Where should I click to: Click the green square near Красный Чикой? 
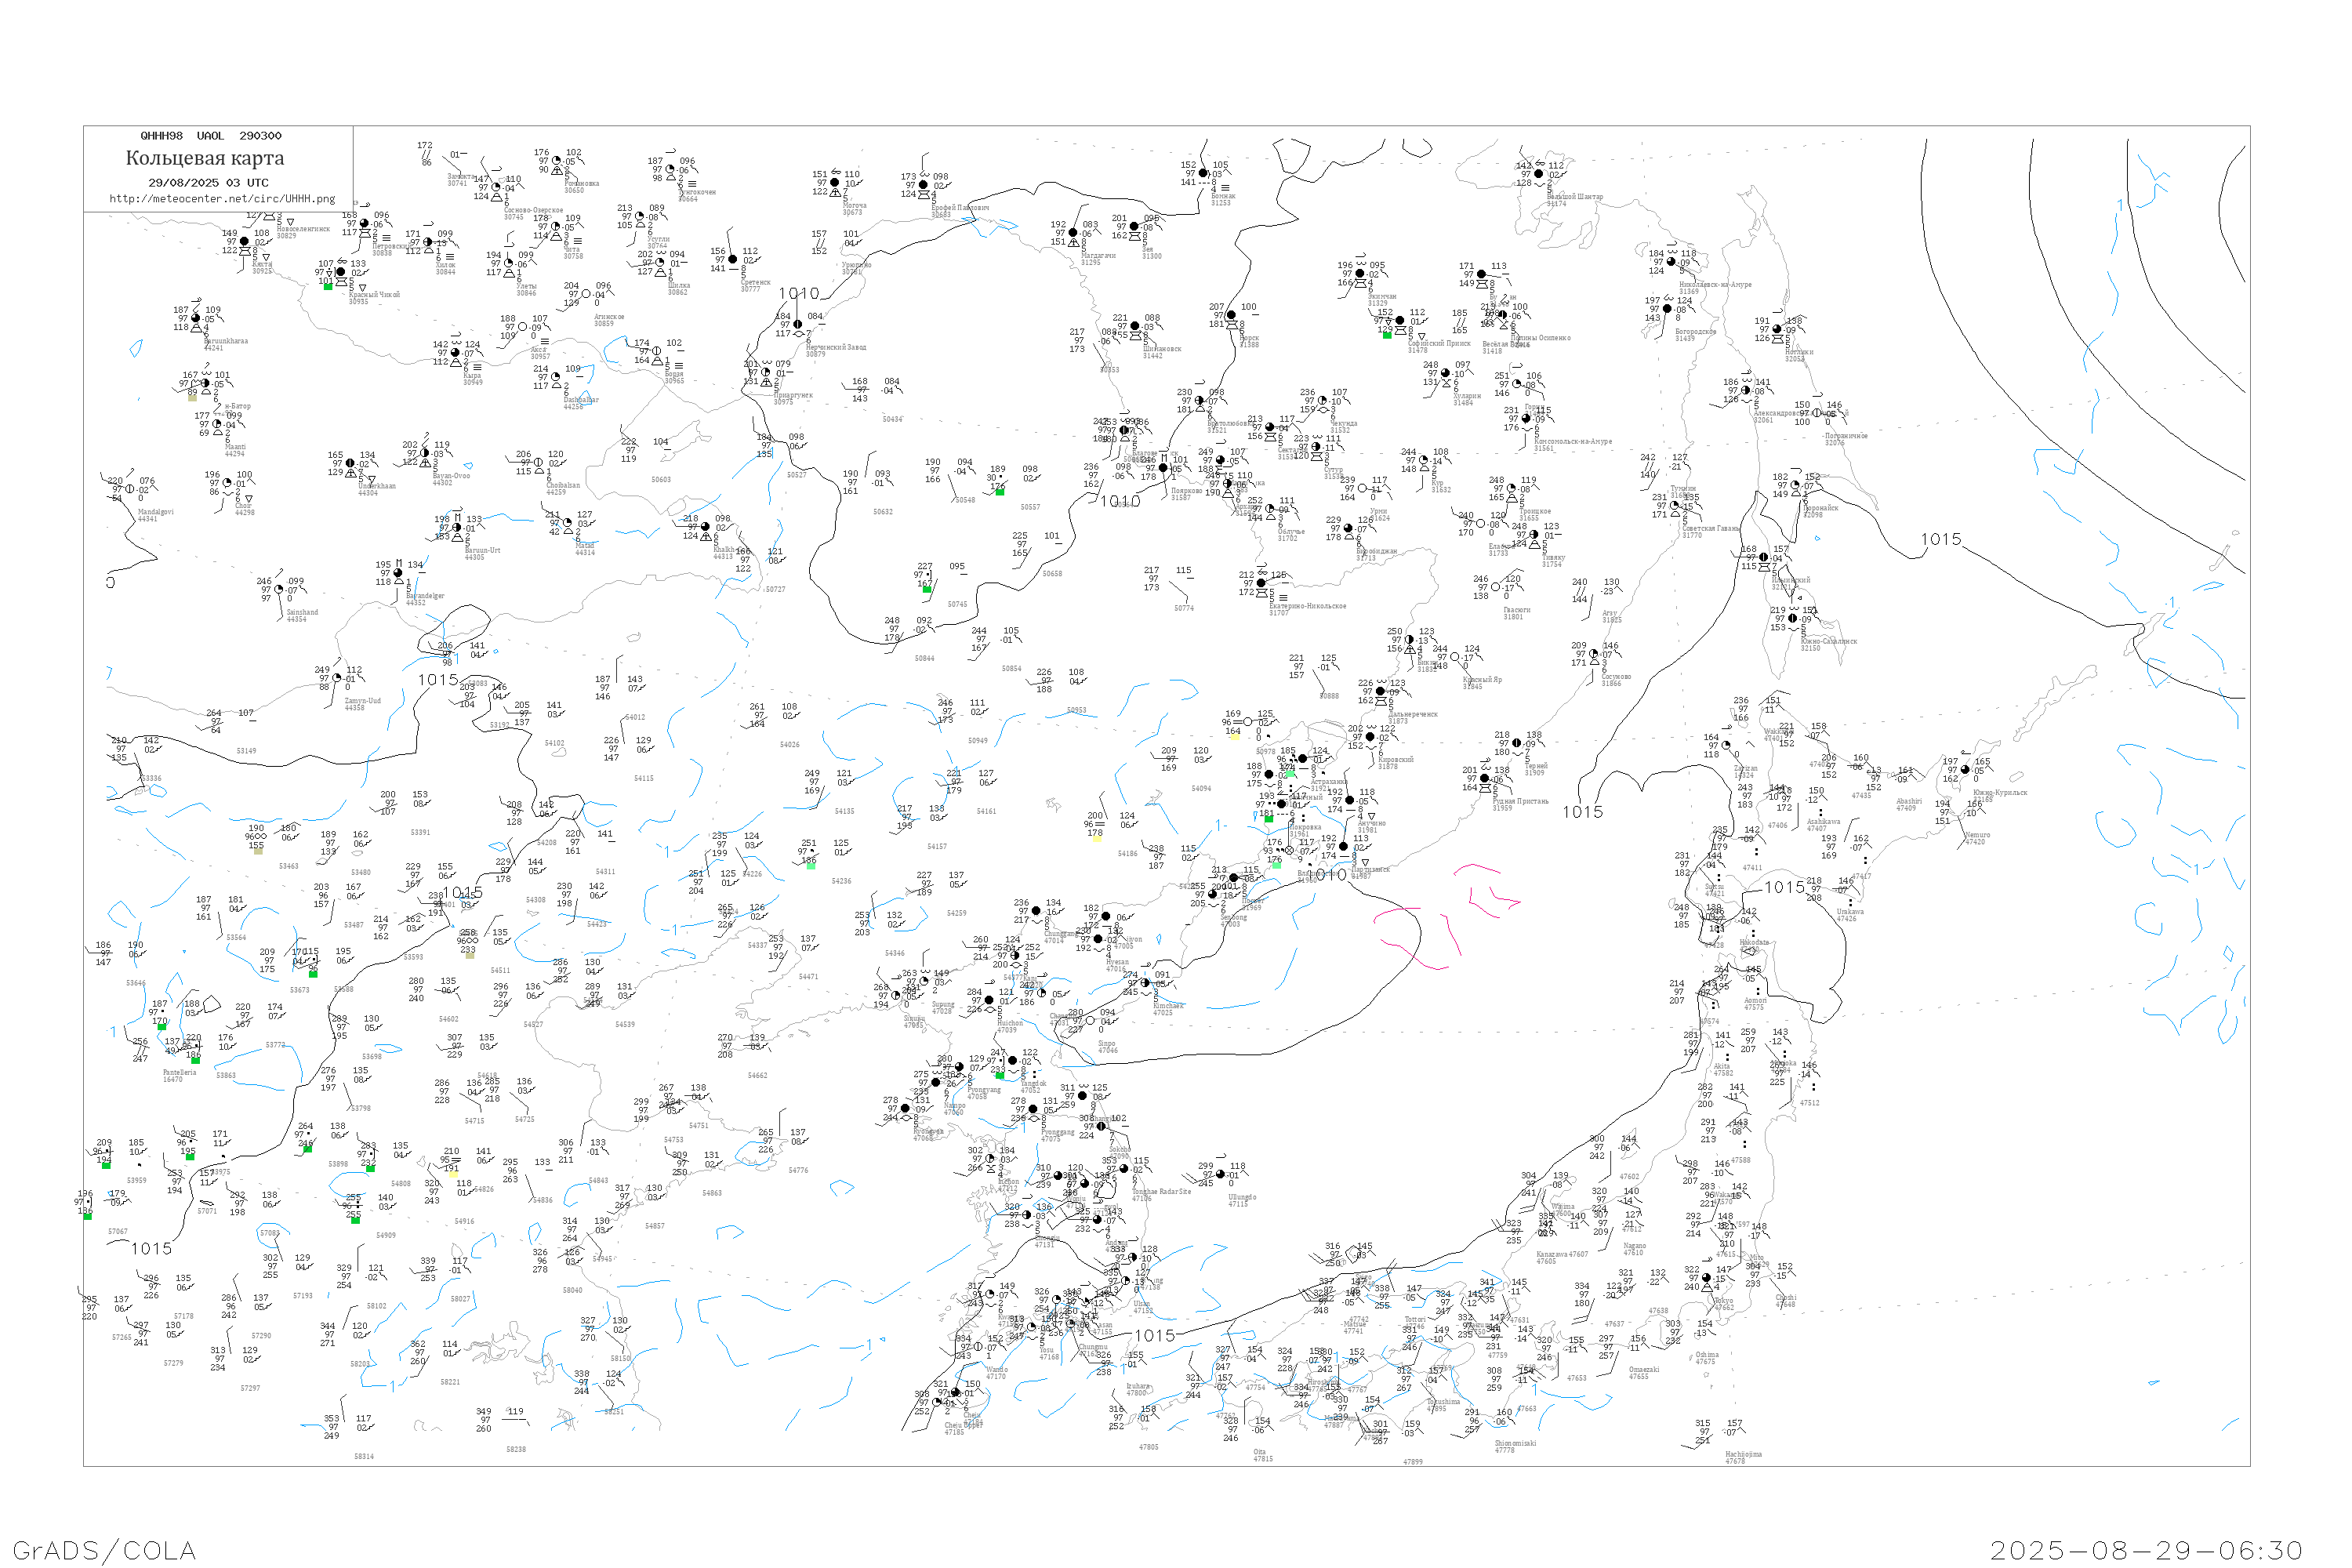[x=328, y=287]
